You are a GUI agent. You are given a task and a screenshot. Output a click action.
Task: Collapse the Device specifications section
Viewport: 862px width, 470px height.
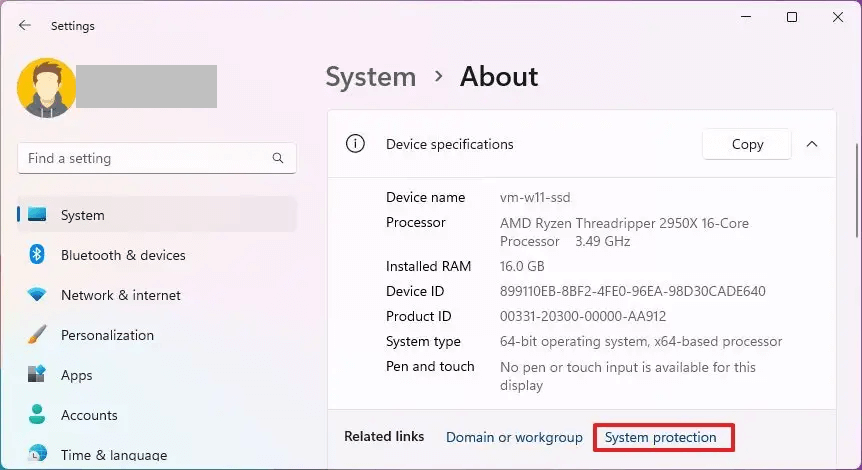[812, 144]
